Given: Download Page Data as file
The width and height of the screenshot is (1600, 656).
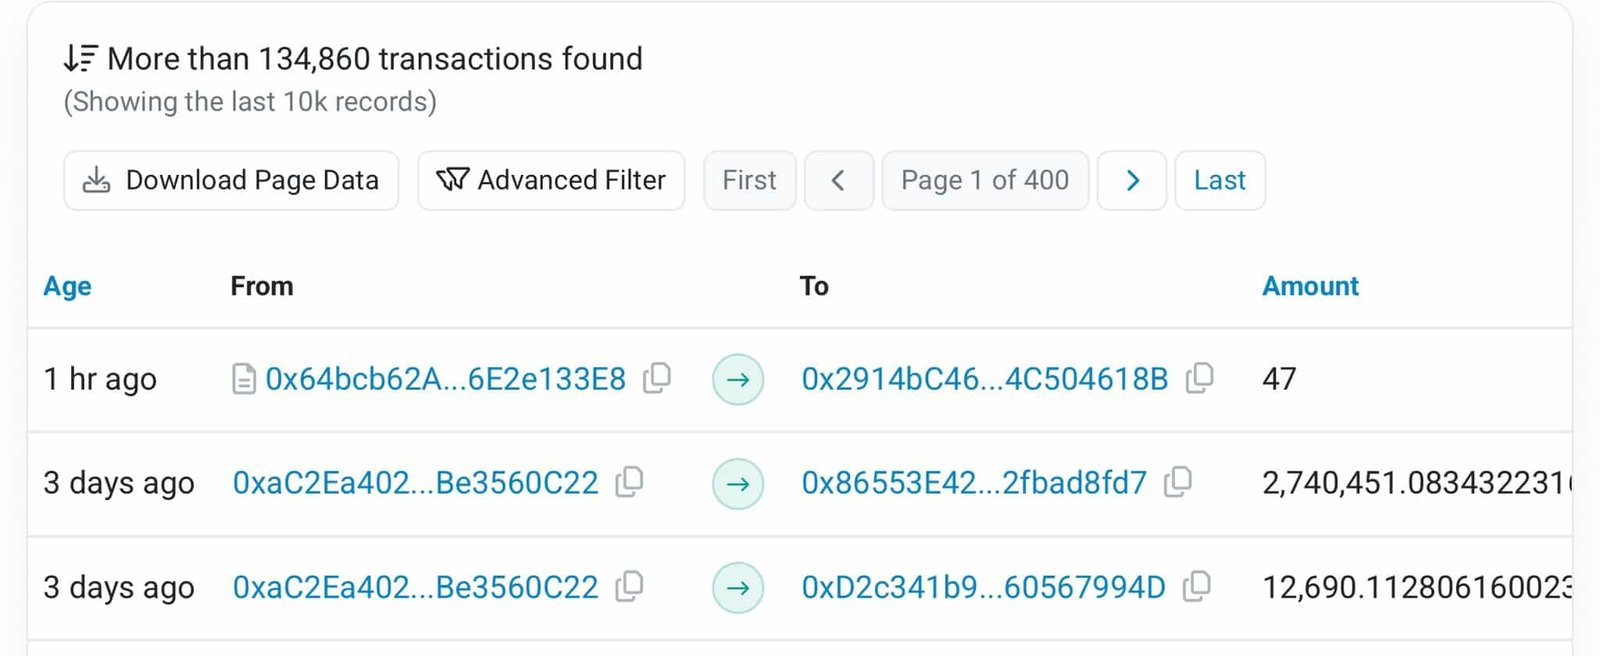Looking at the screenshot, I should pos(231,181).
